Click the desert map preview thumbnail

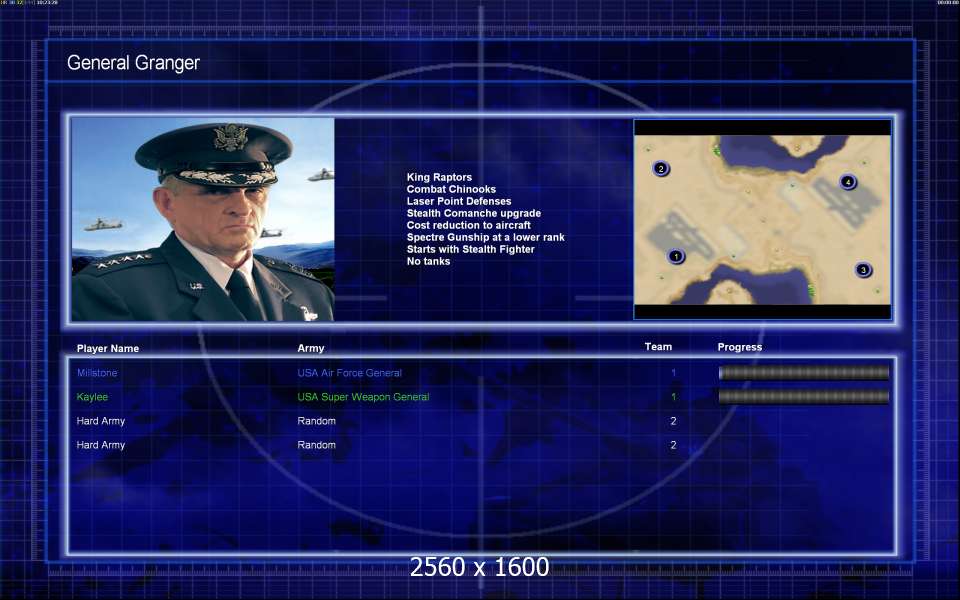pos(762,219)
